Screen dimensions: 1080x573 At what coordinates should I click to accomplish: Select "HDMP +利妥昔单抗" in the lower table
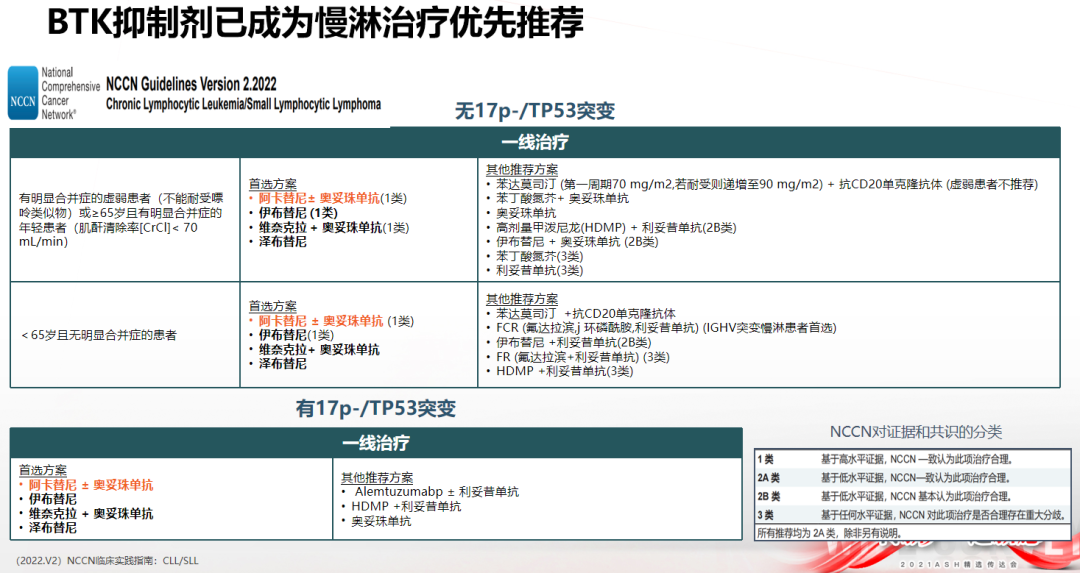pos(406,507)
